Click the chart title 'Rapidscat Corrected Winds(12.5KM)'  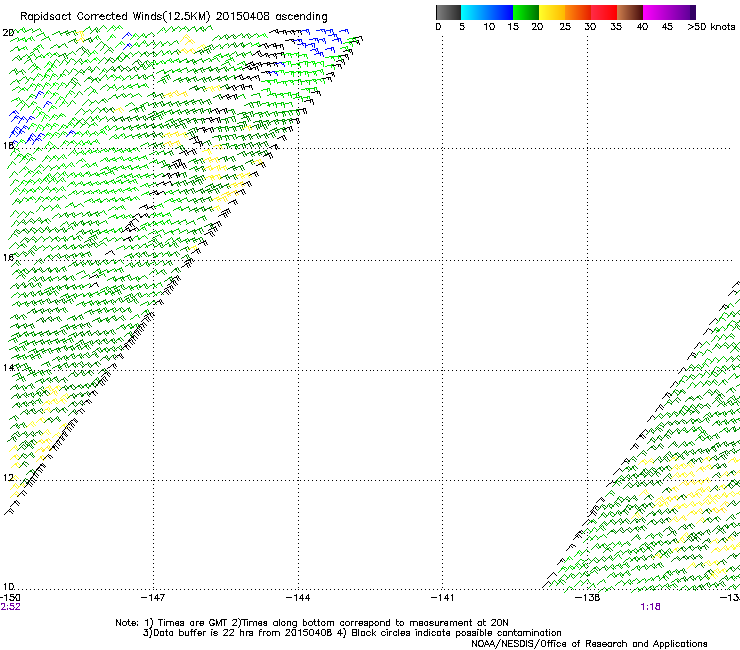[115, 17]
